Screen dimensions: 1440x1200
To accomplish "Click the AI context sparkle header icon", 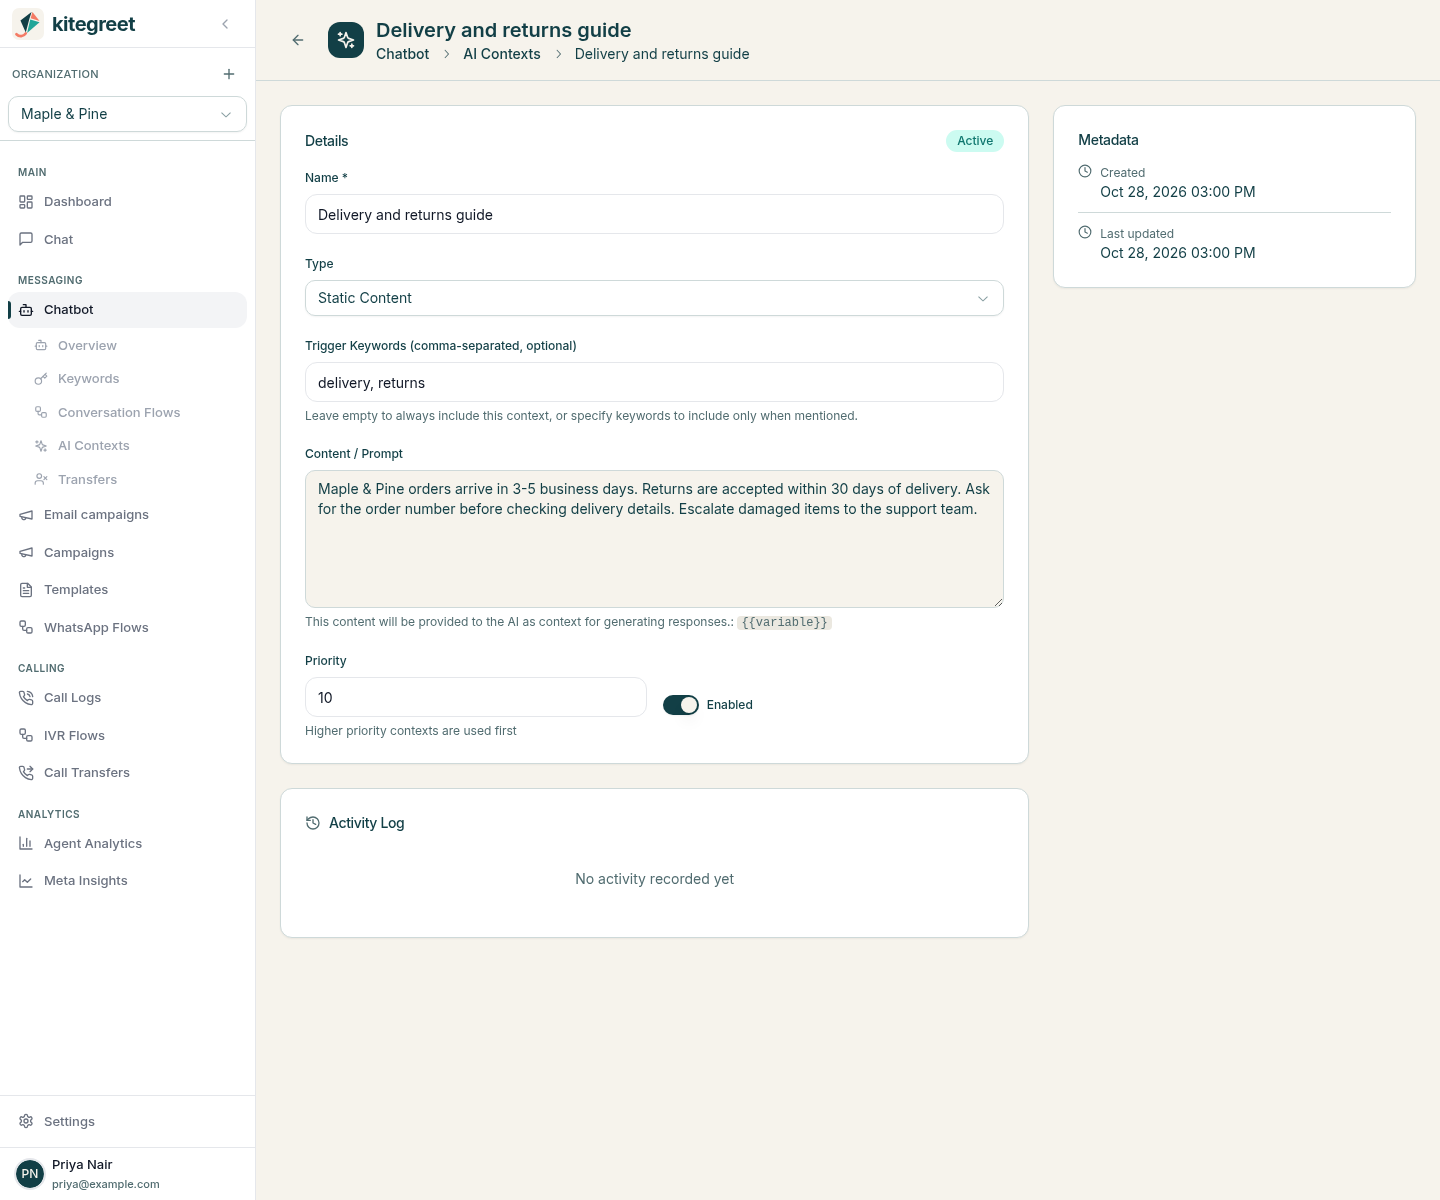I will (x=346, y=40).
